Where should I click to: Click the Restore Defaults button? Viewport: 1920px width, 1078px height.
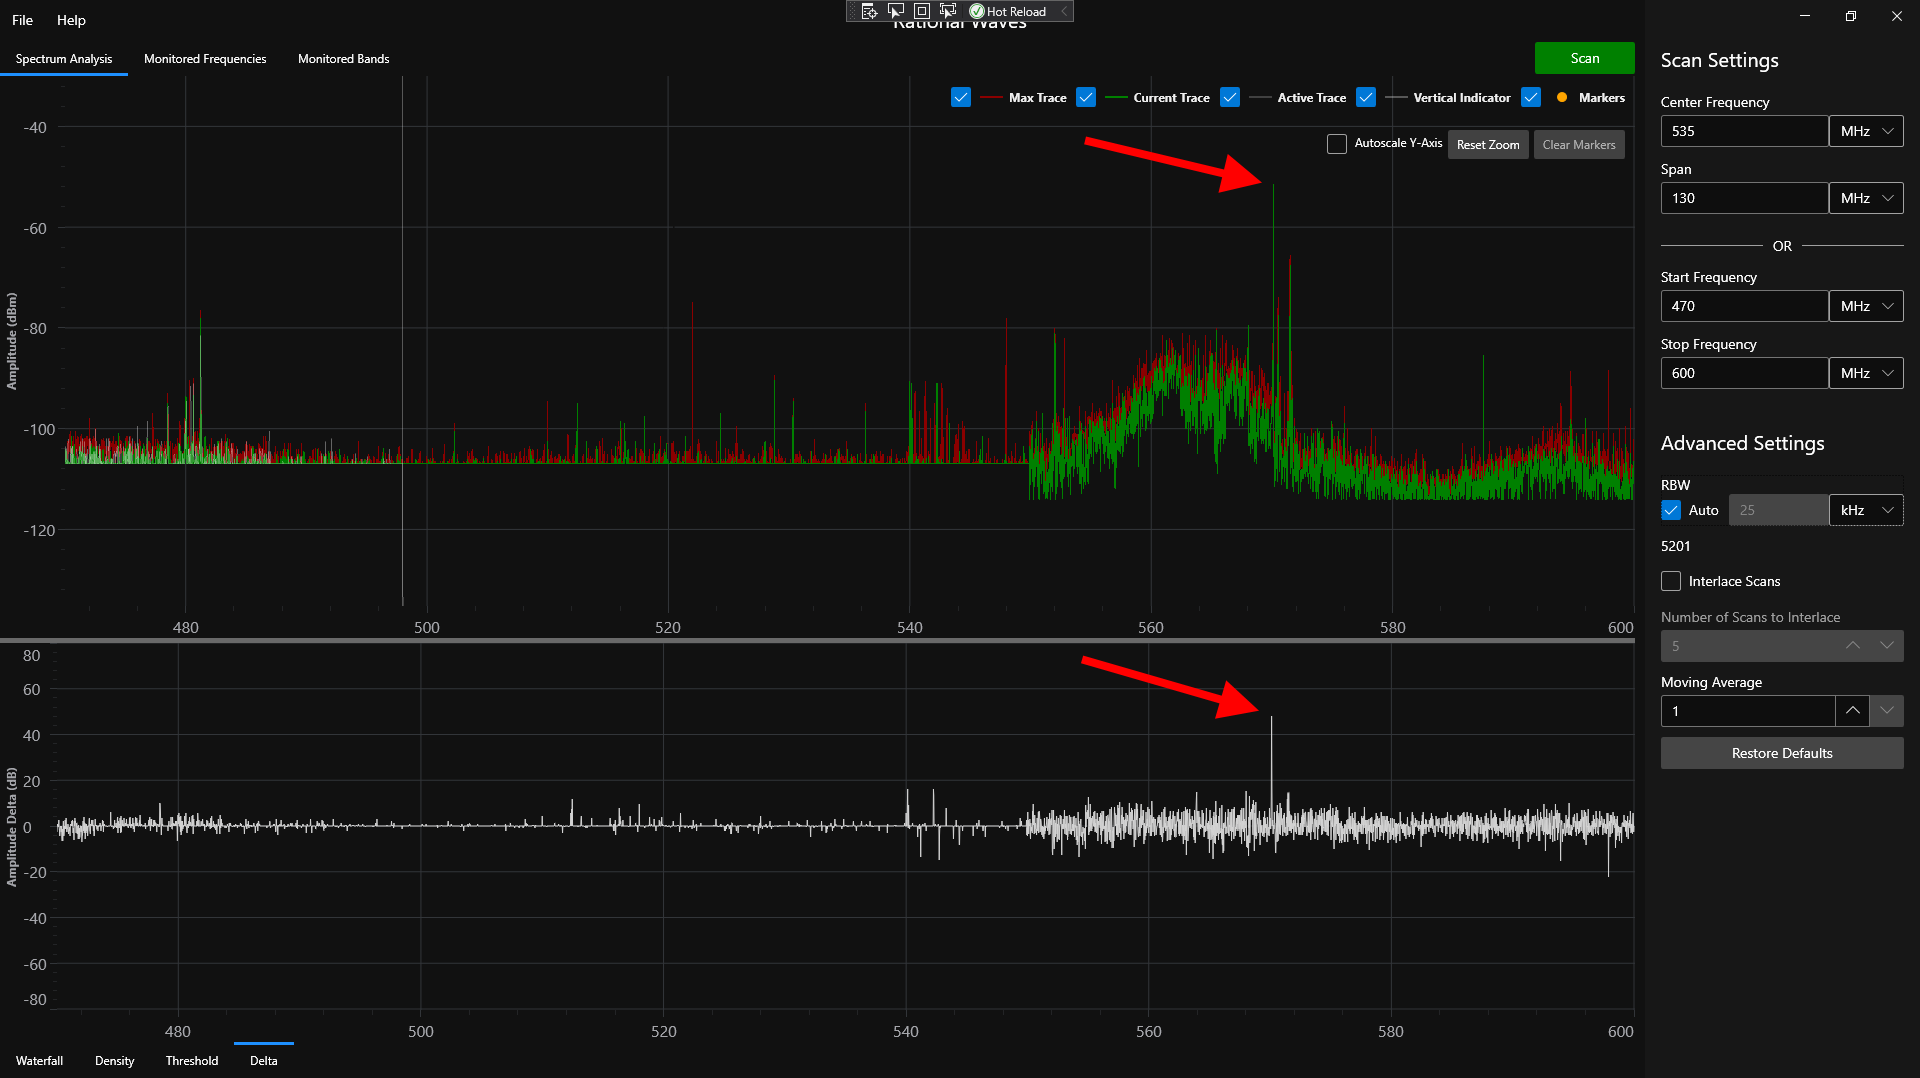1782,752
